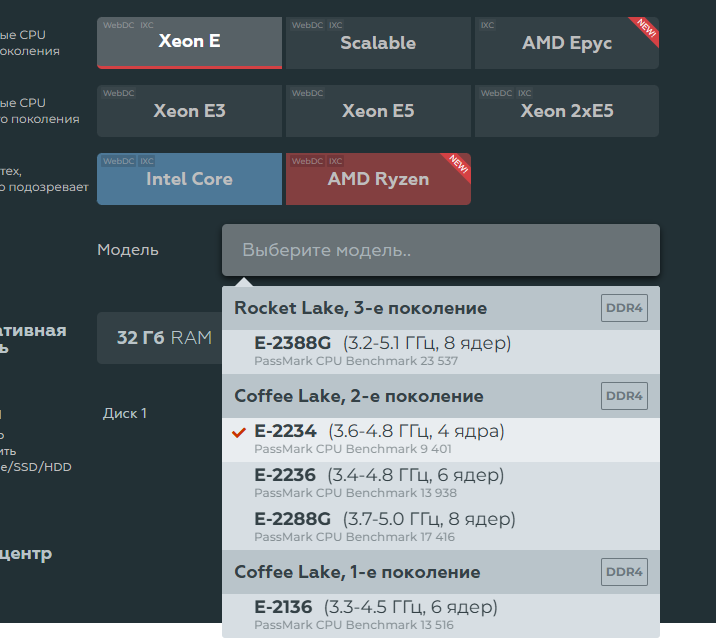Select the checked E-2234 4-core option
This screenshot has height=640, width=716.
tap(441, 440)
